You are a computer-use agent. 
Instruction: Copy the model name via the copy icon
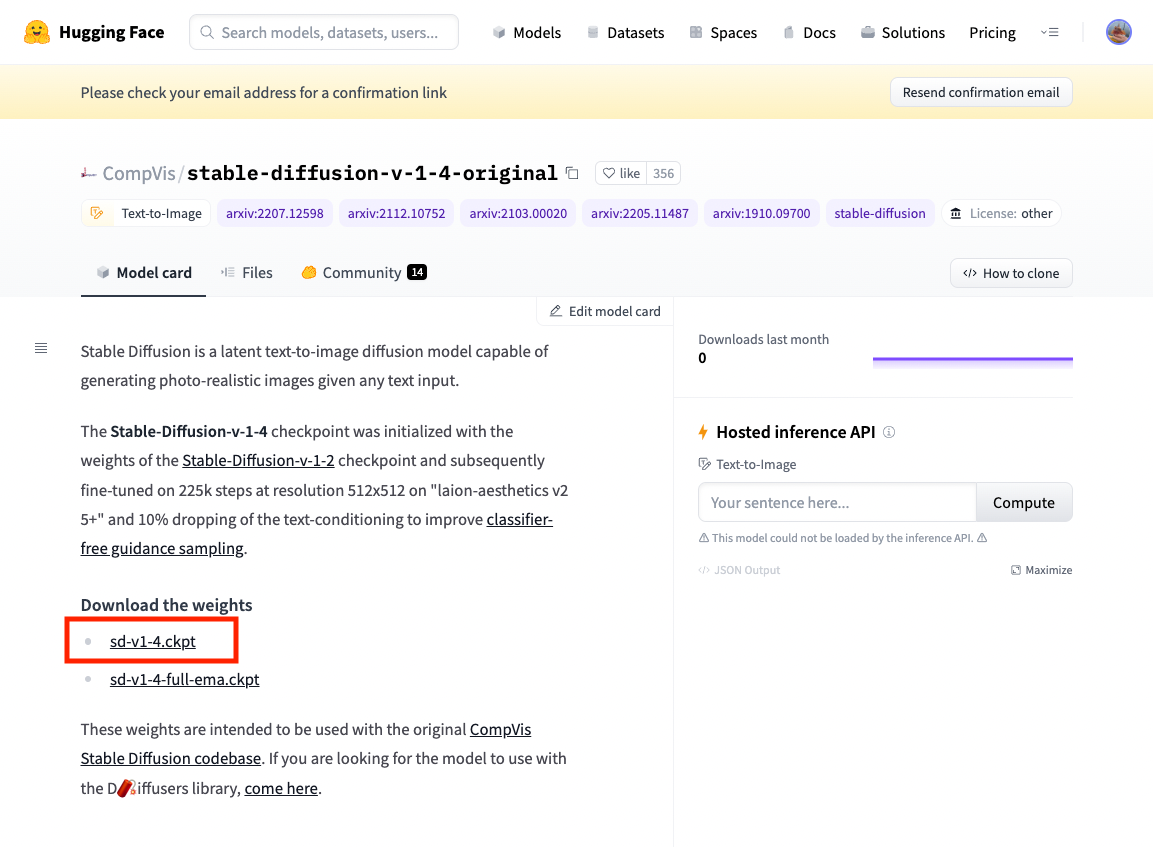[572, 173]
